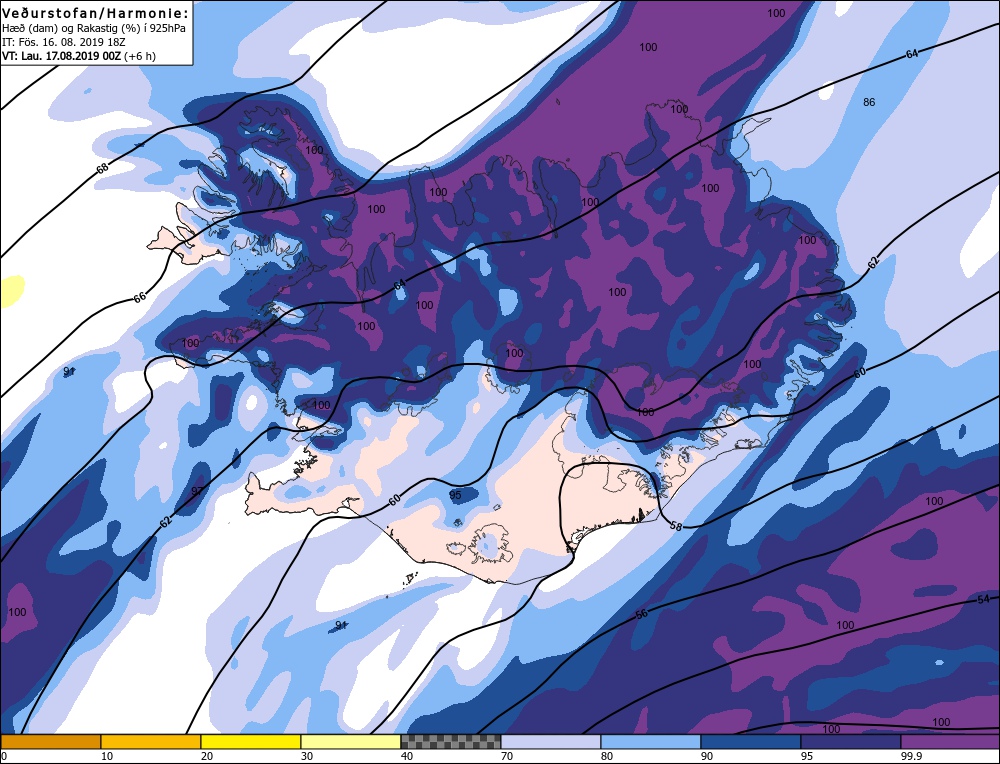Select the yellow 20–30 legend swatch
Viewport: 1000px width, 764px height.
[251, 741]
